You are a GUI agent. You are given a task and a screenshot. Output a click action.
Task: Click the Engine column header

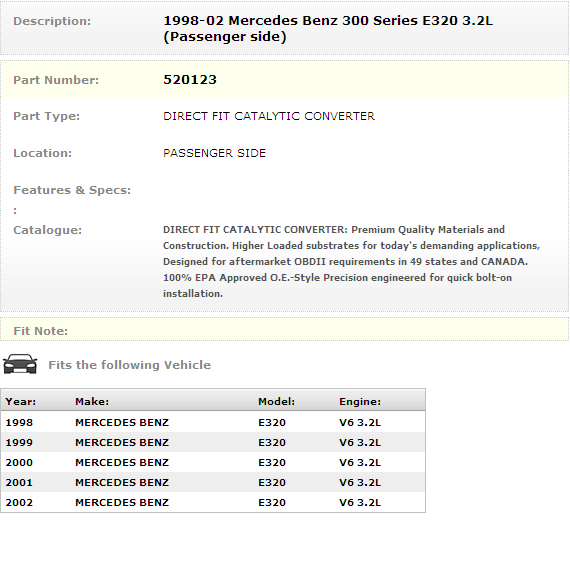coord(360,401)
